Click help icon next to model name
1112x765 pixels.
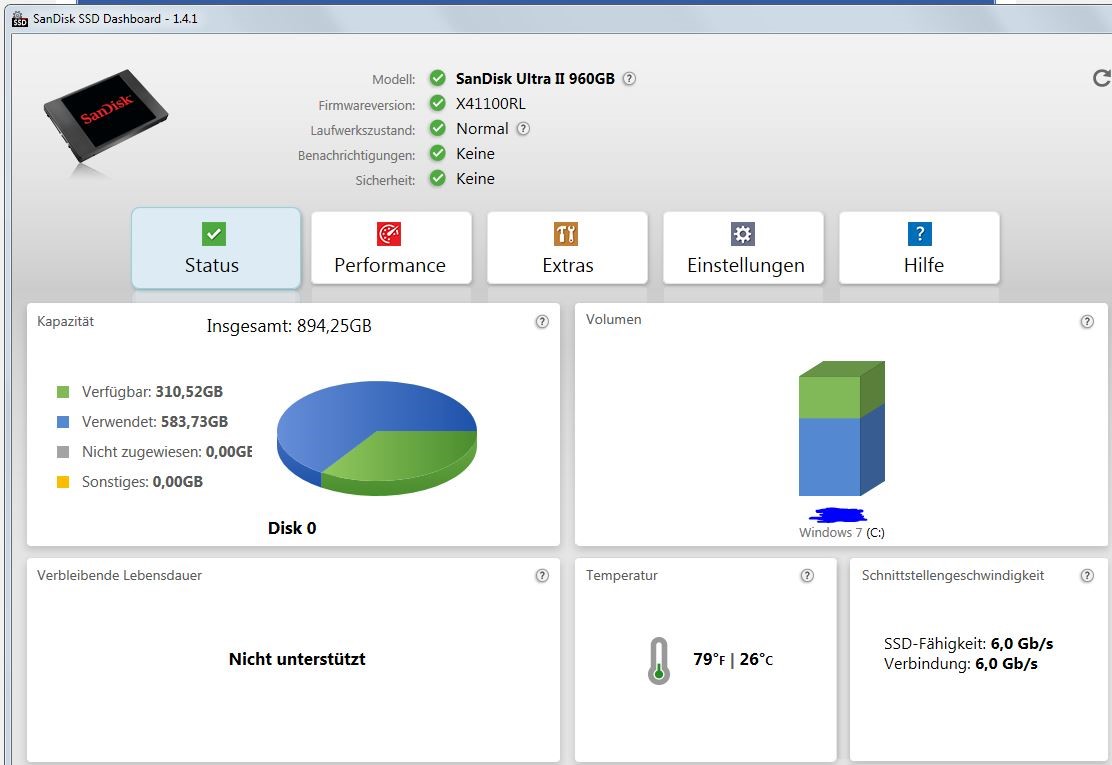click(x=629, y=79)
